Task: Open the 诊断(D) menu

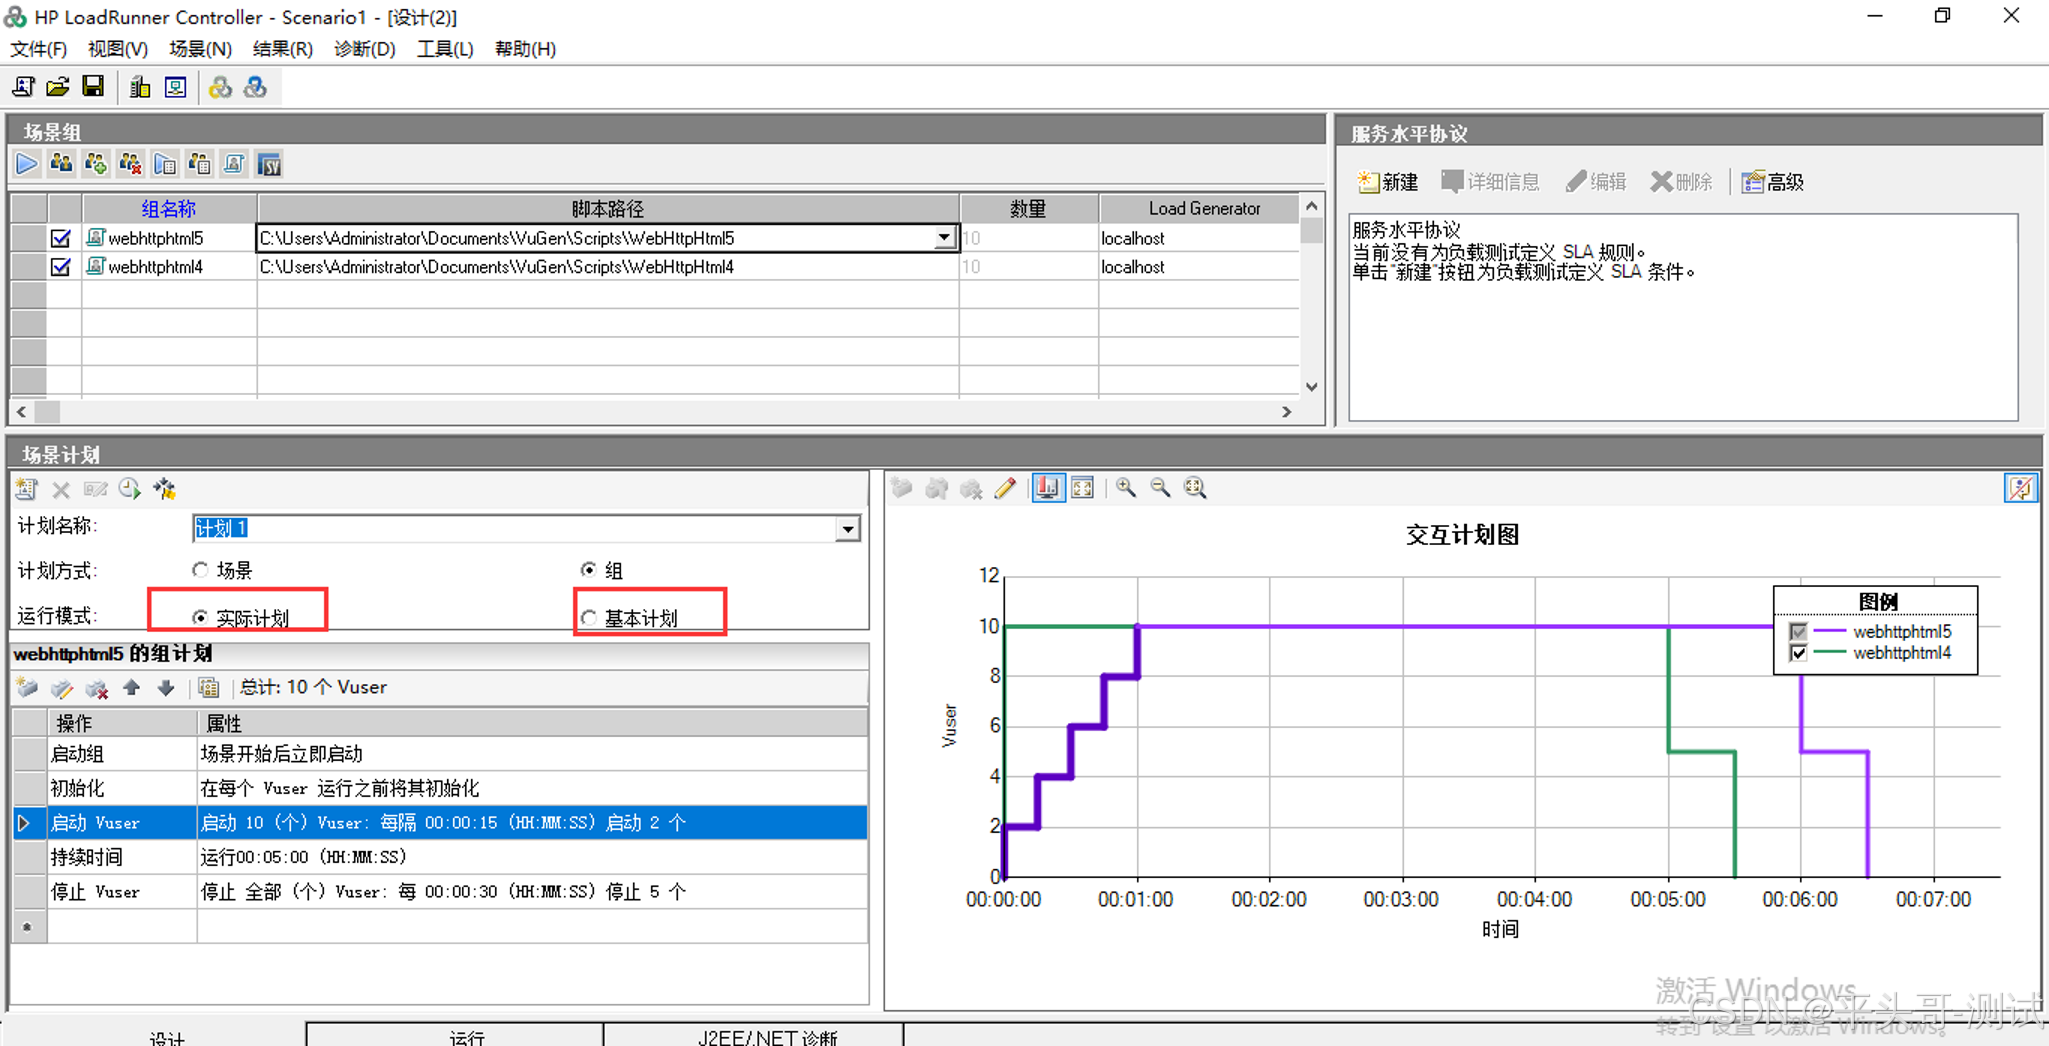Action: 365,49
